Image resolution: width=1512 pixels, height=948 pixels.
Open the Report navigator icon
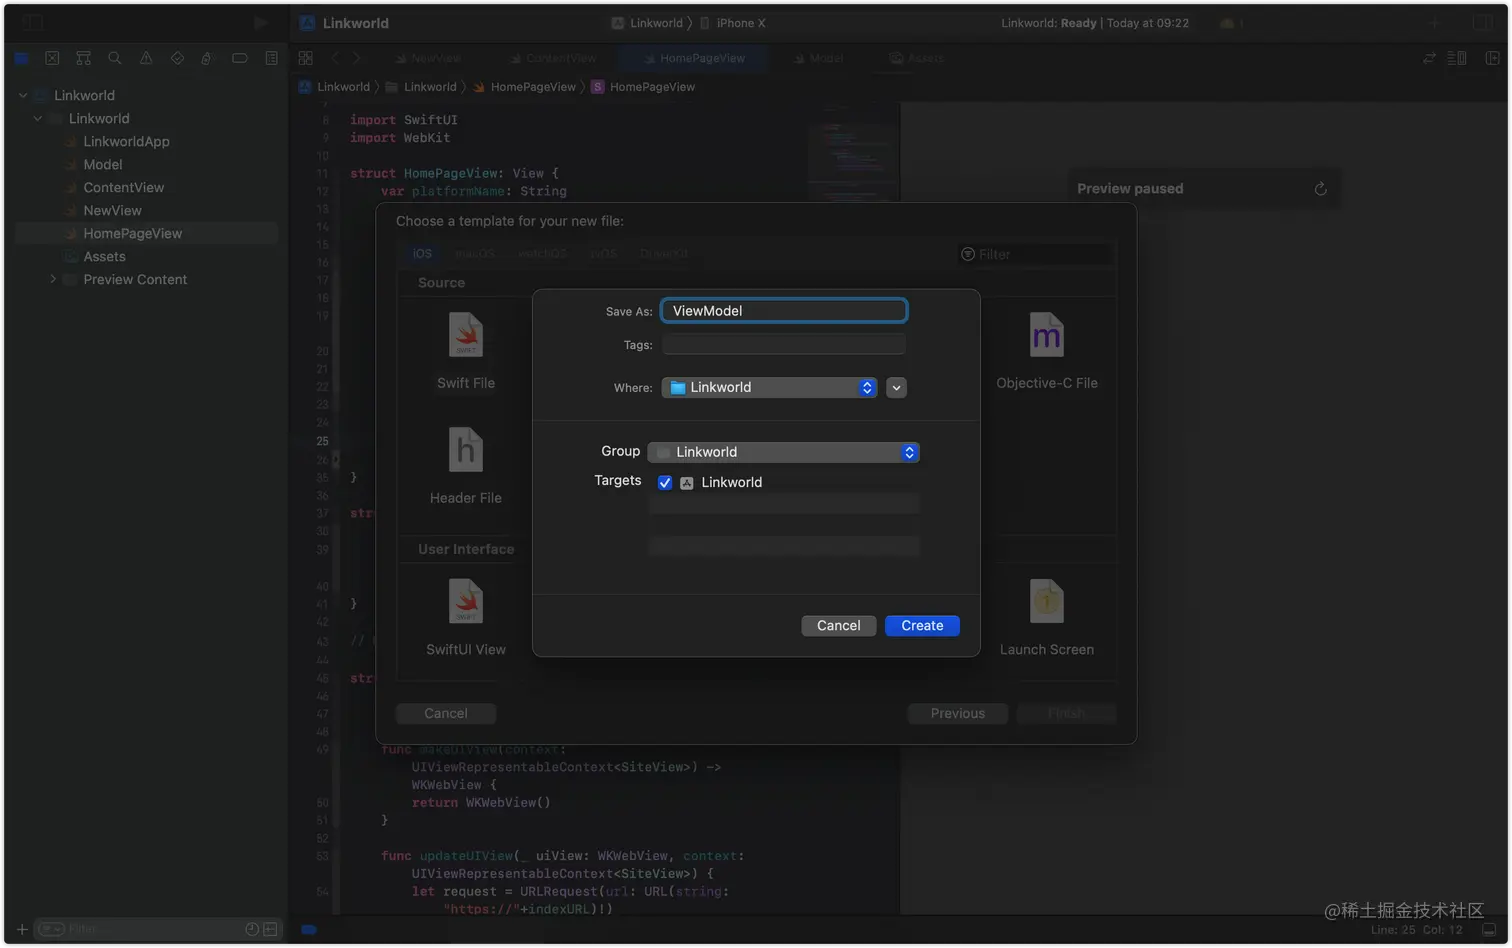point(271,58)
